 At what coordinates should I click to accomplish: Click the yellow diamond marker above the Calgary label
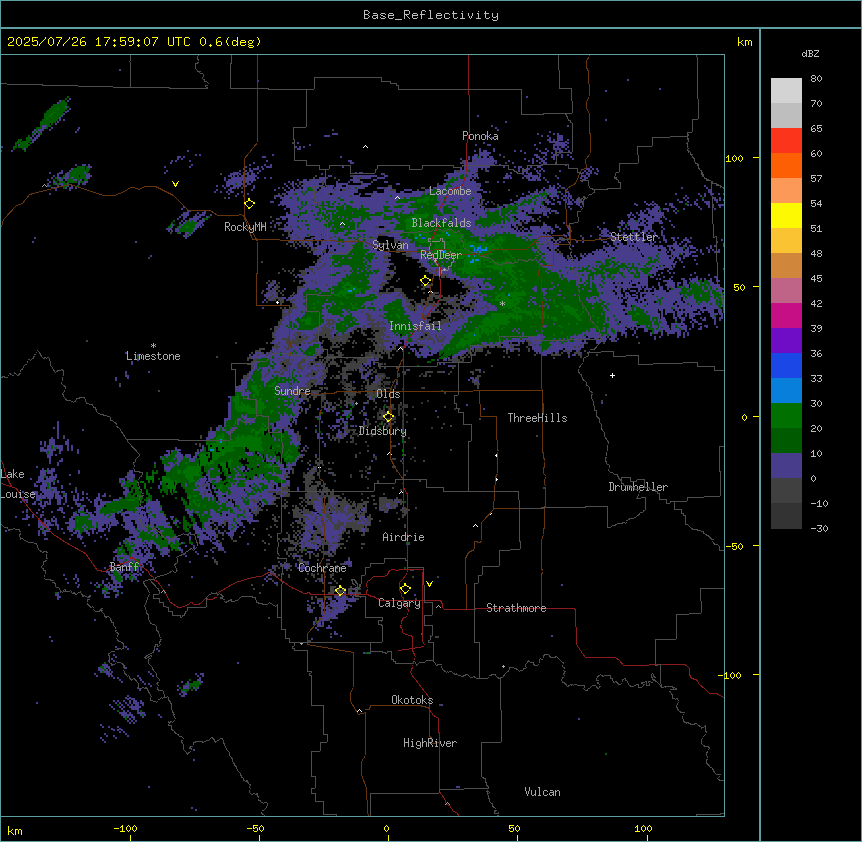(x=405, y=589)
